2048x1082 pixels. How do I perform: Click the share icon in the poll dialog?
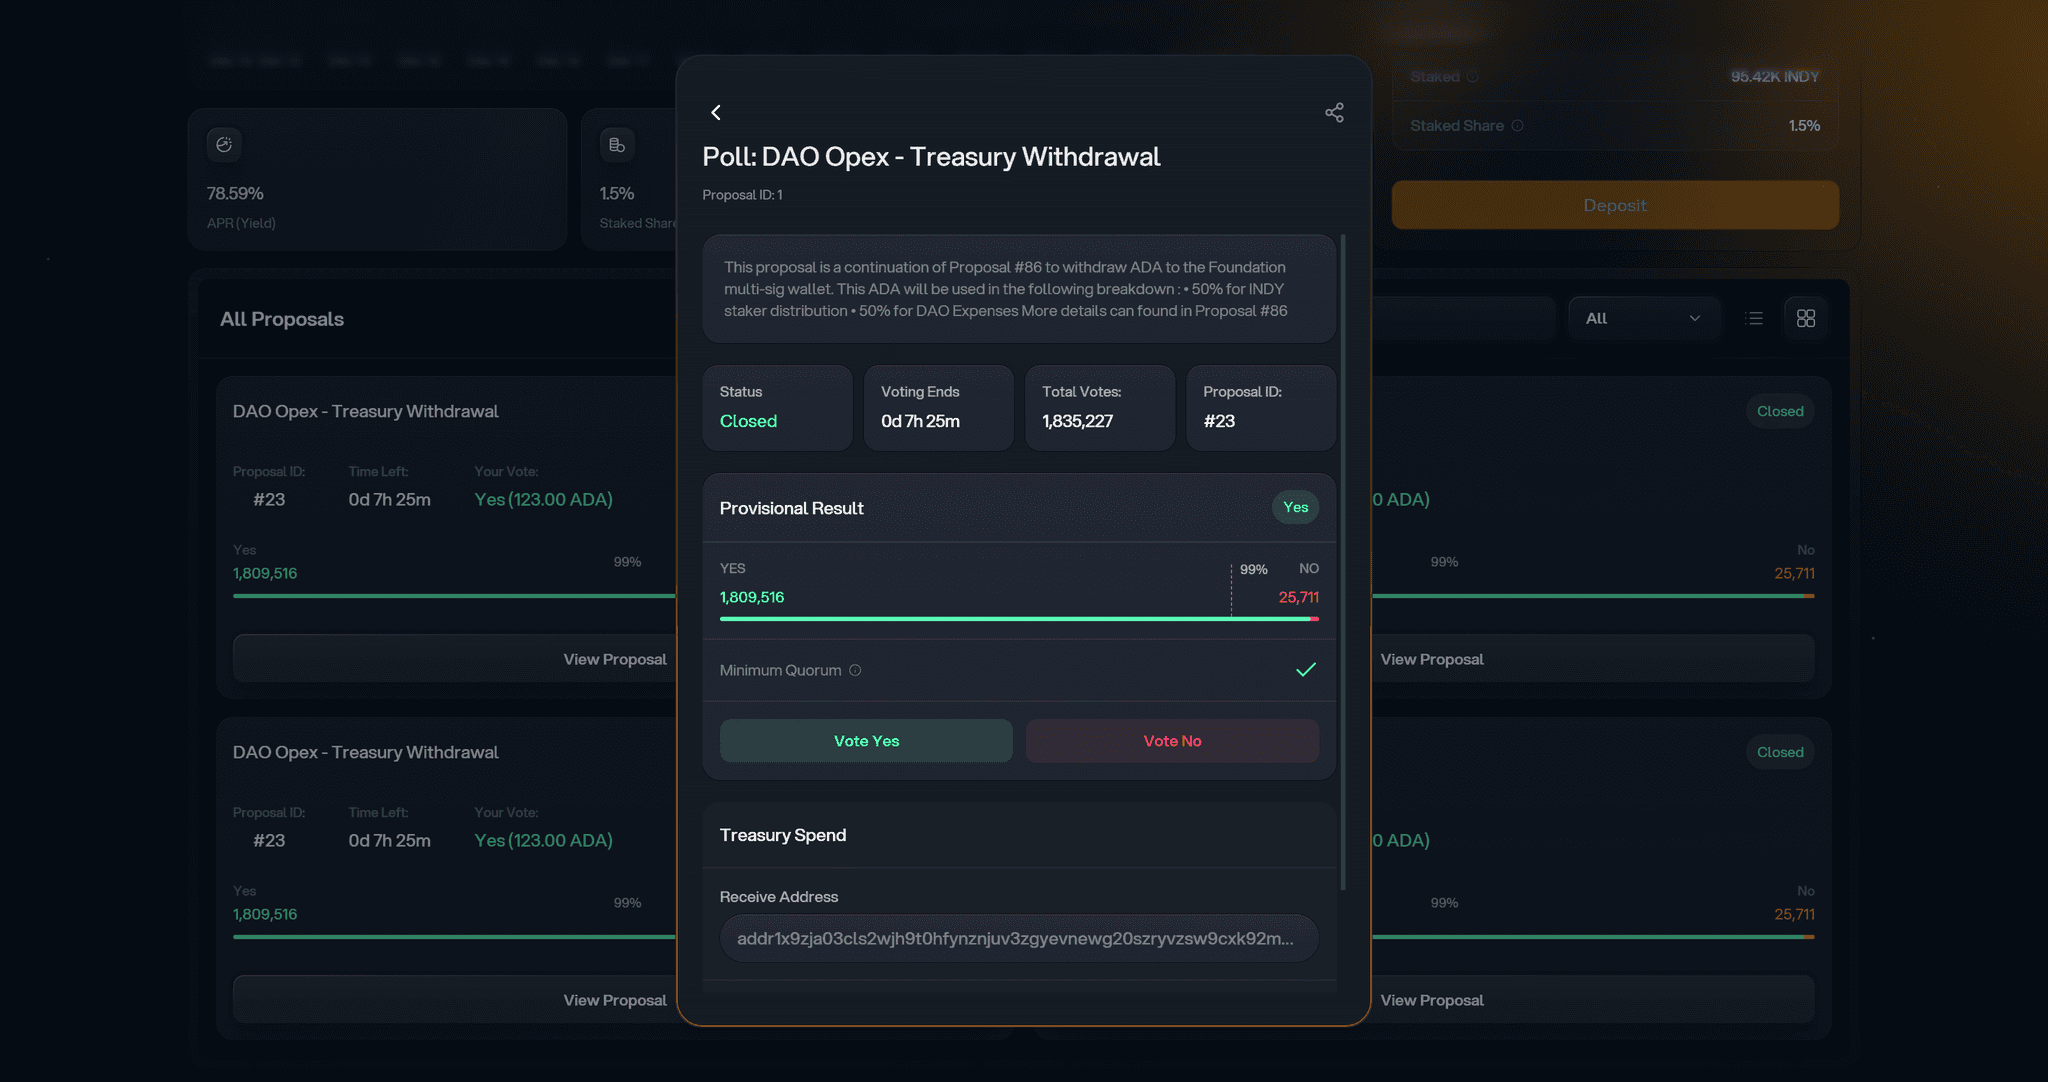click(x=1334, y=113)
